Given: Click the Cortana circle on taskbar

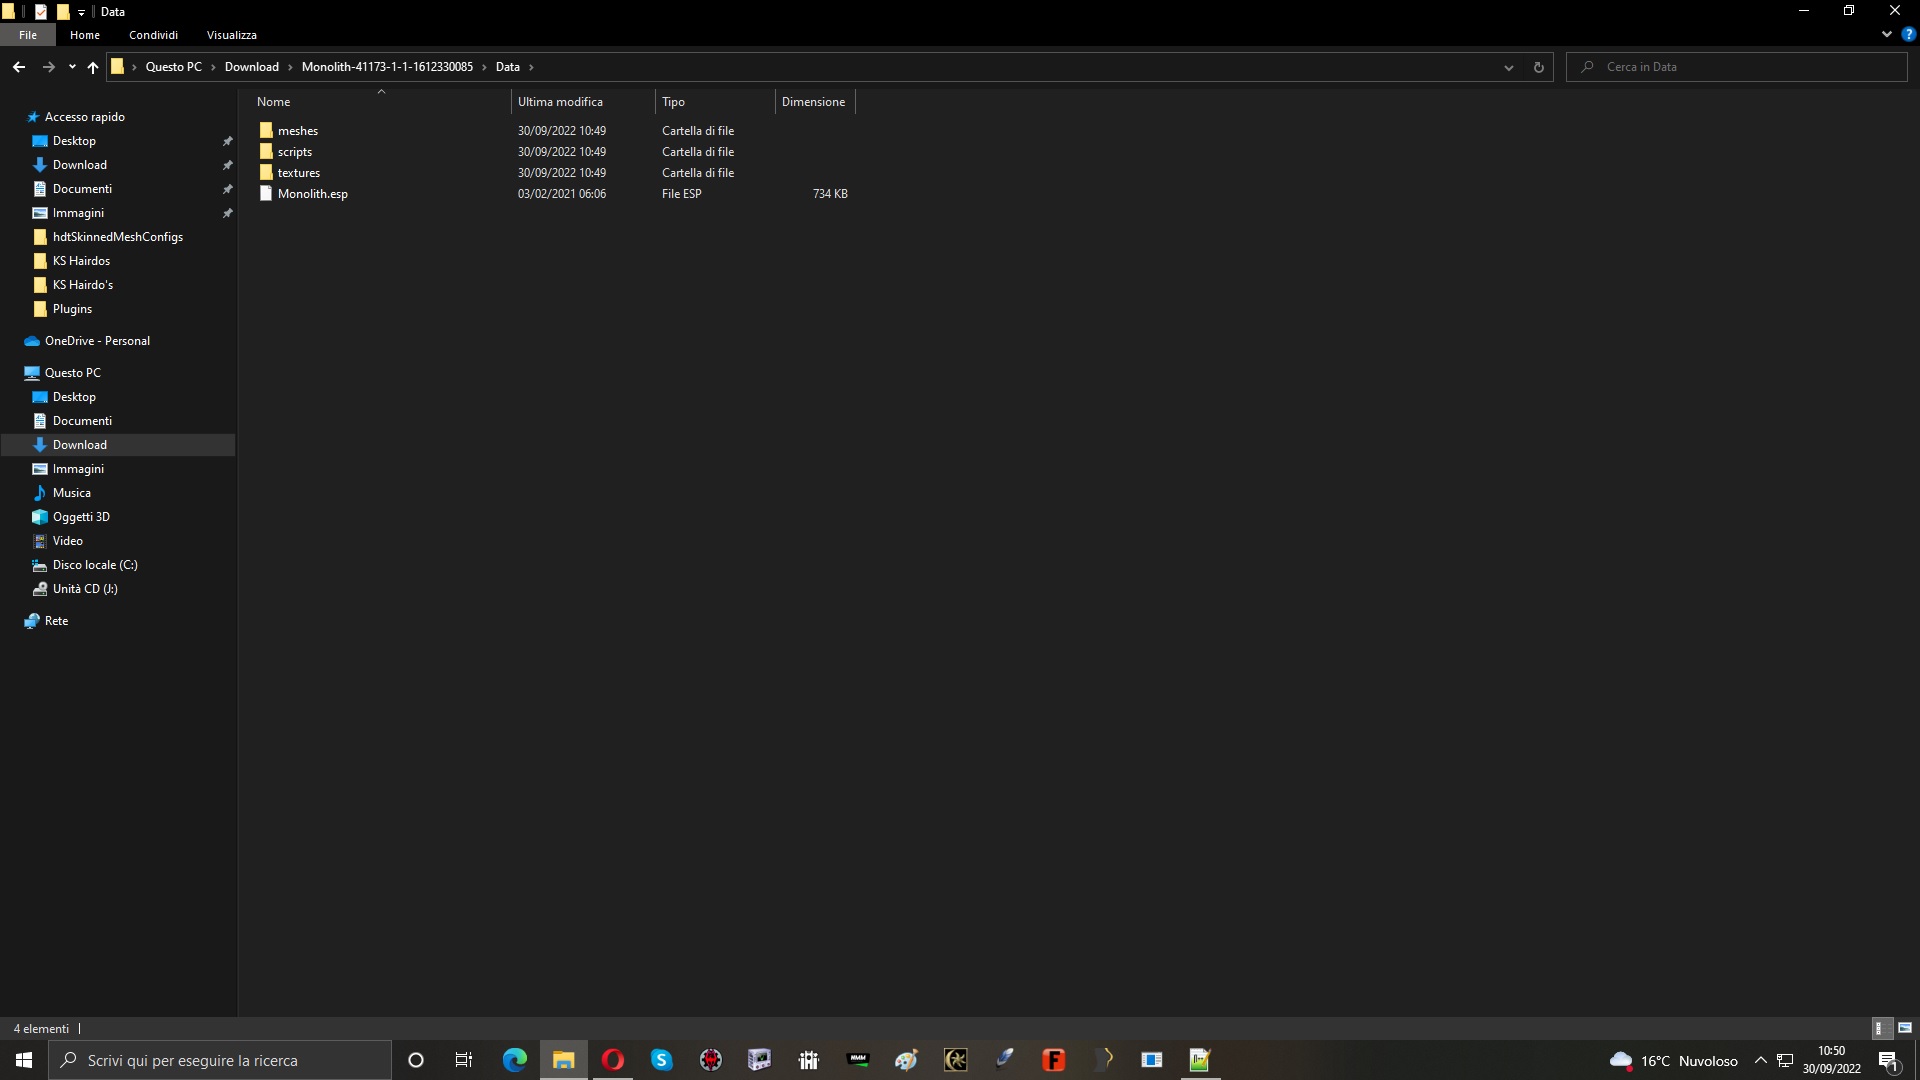Looking at the screenshot, I should 416,1060.
